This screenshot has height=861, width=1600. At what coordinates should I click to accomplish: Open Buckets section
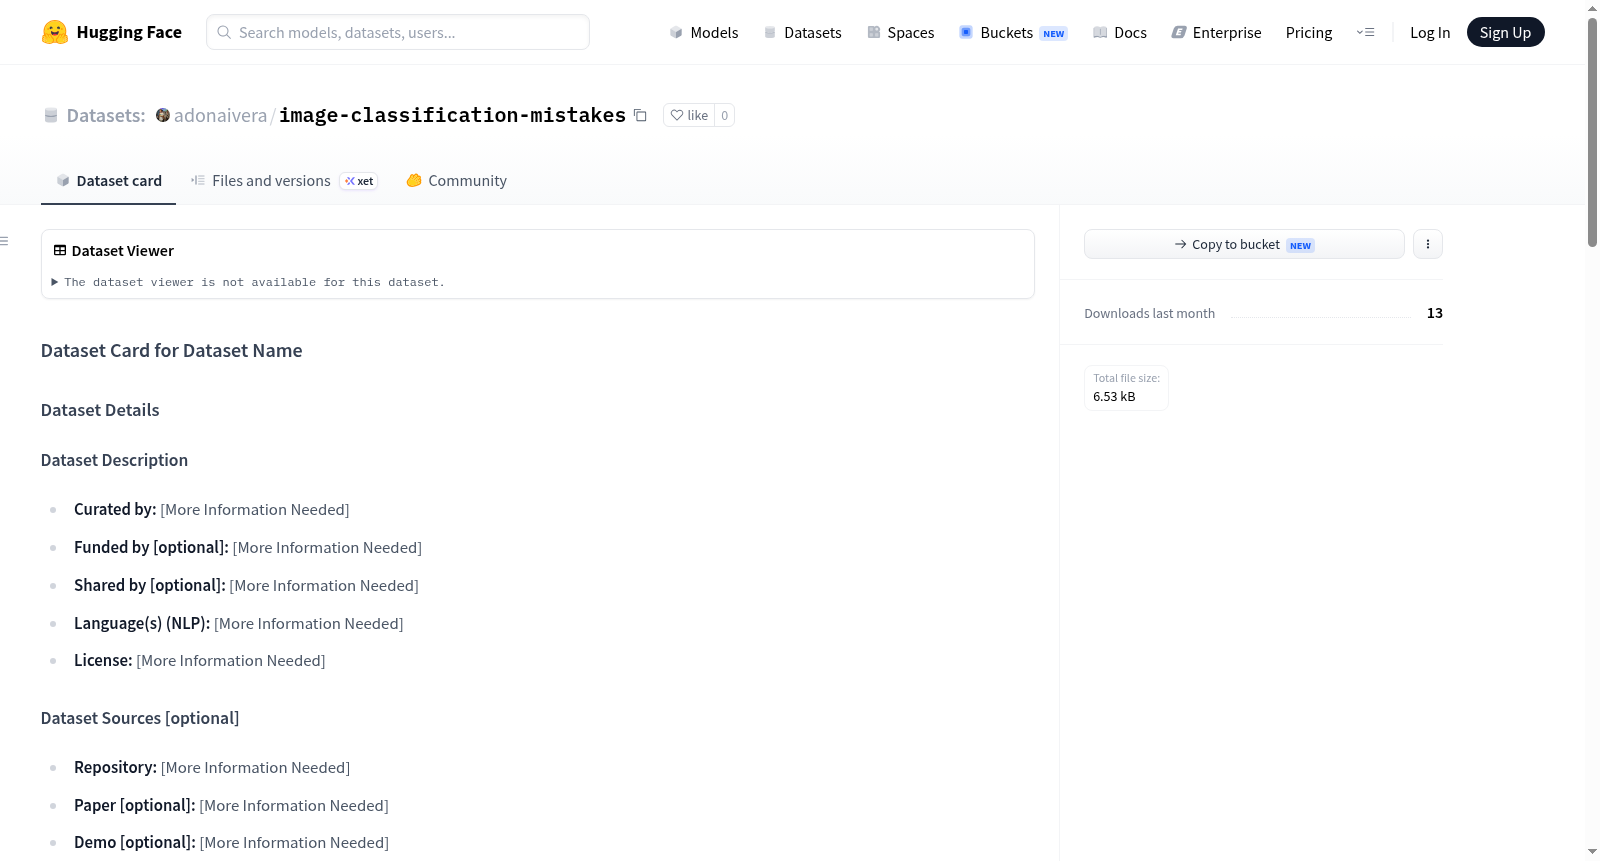(1013, 32)
